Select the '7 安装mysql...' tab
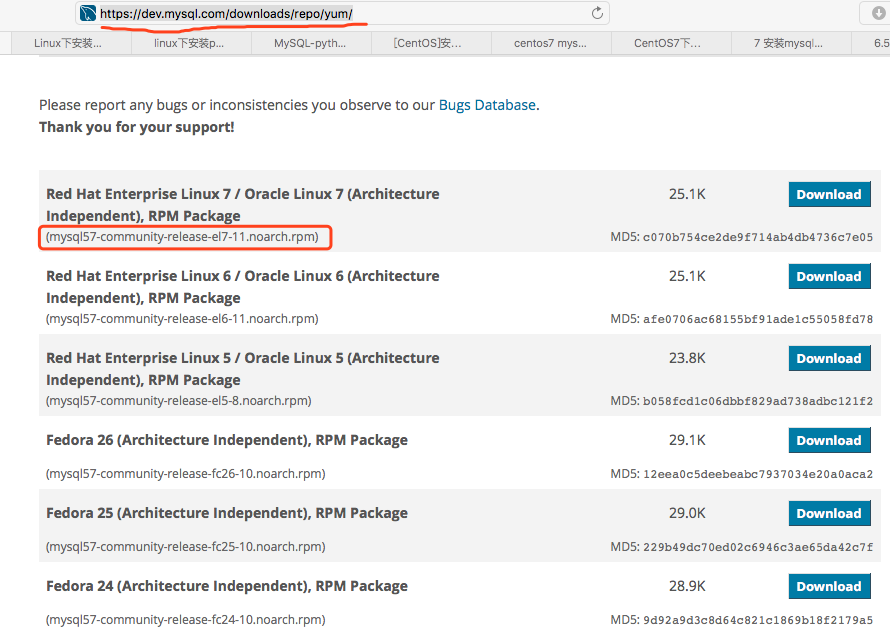This screenshot has height=640, width=890. pos(789,43)
